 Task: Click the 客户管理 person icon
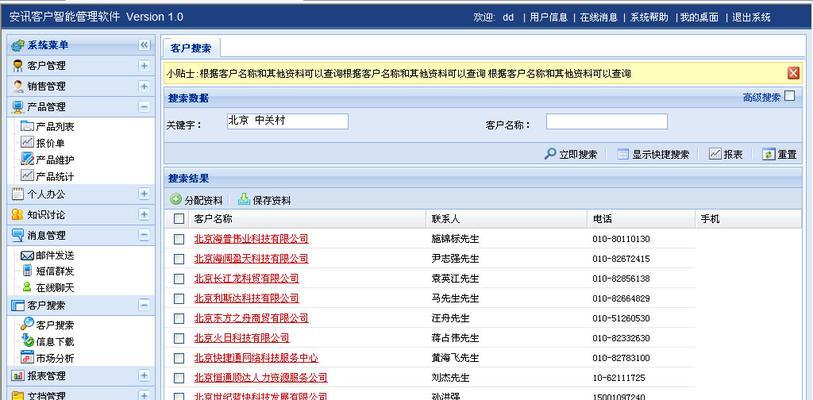click(18, 66)
